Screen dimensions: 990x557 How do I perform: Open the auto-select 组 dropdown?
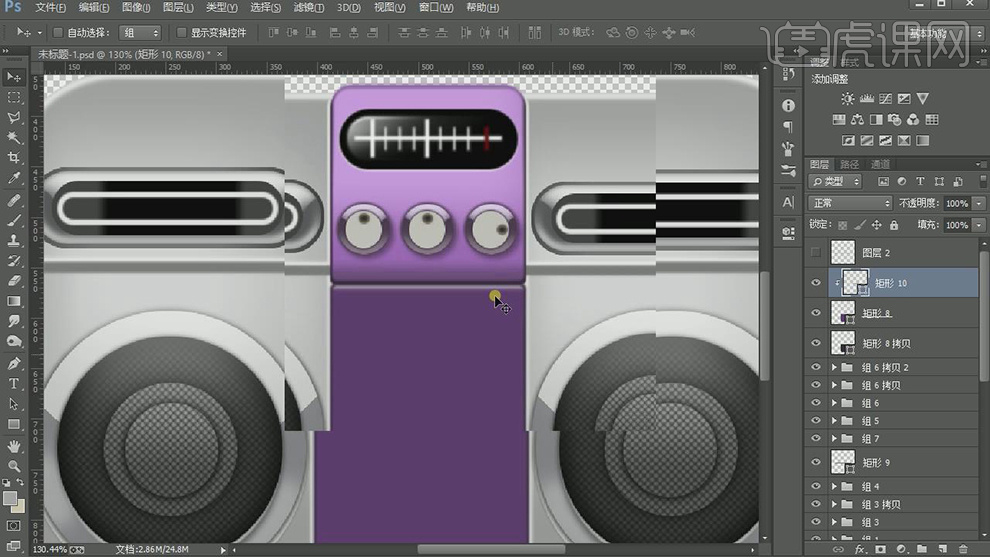(140, 33)
